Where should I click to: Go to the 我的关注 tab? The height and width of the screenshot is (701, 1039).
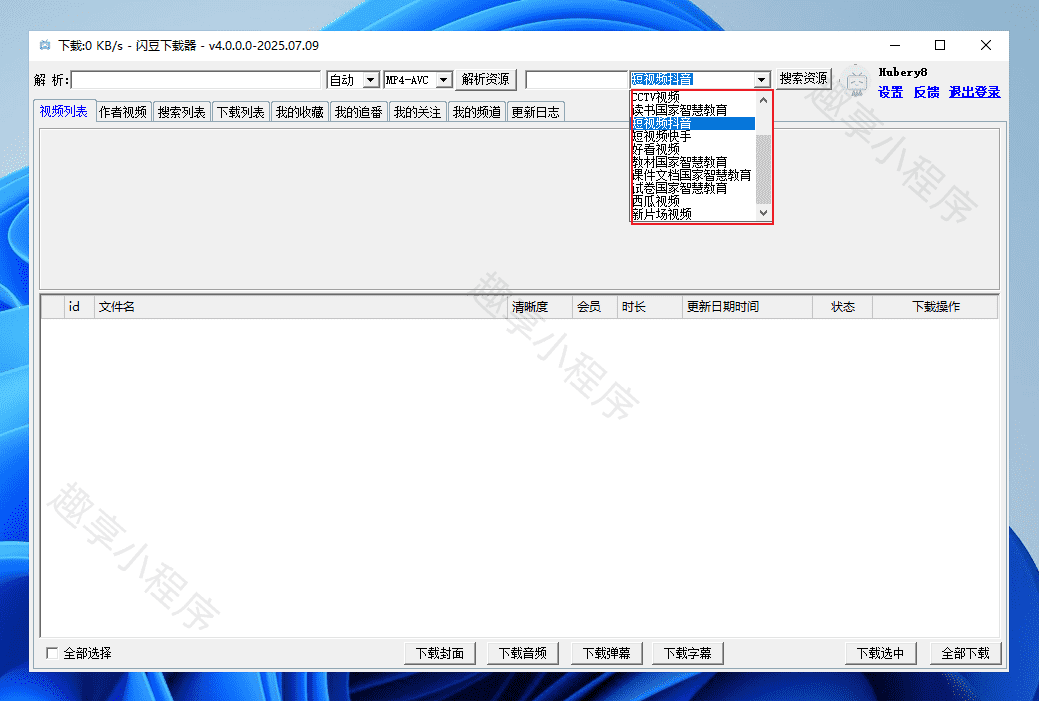coord(417,112)
